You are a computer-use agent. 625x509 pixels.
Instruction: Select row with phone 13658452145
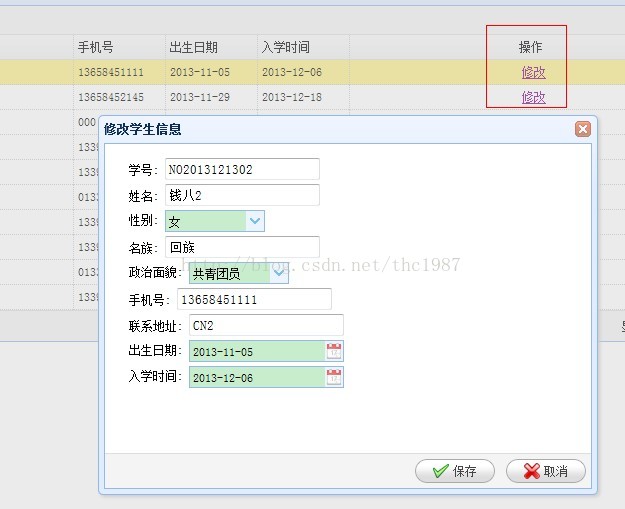coord(111,97)
